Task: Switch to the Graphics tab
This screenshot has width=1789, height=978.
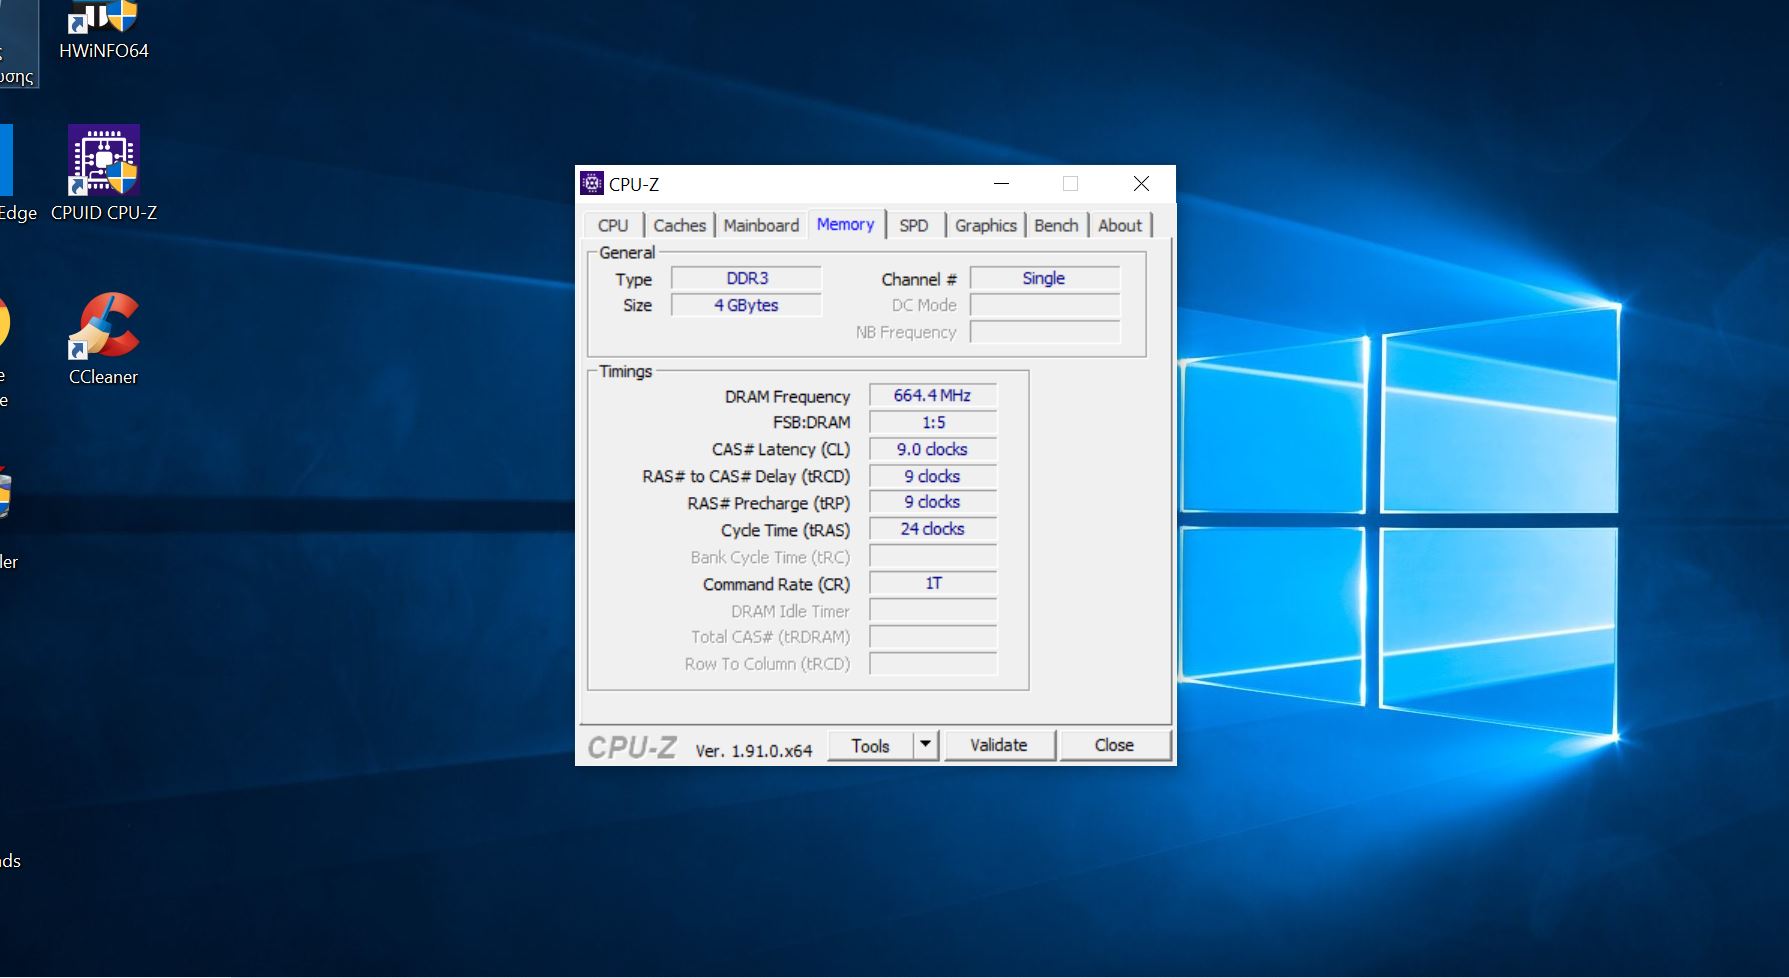Action: tap(985, 225)
